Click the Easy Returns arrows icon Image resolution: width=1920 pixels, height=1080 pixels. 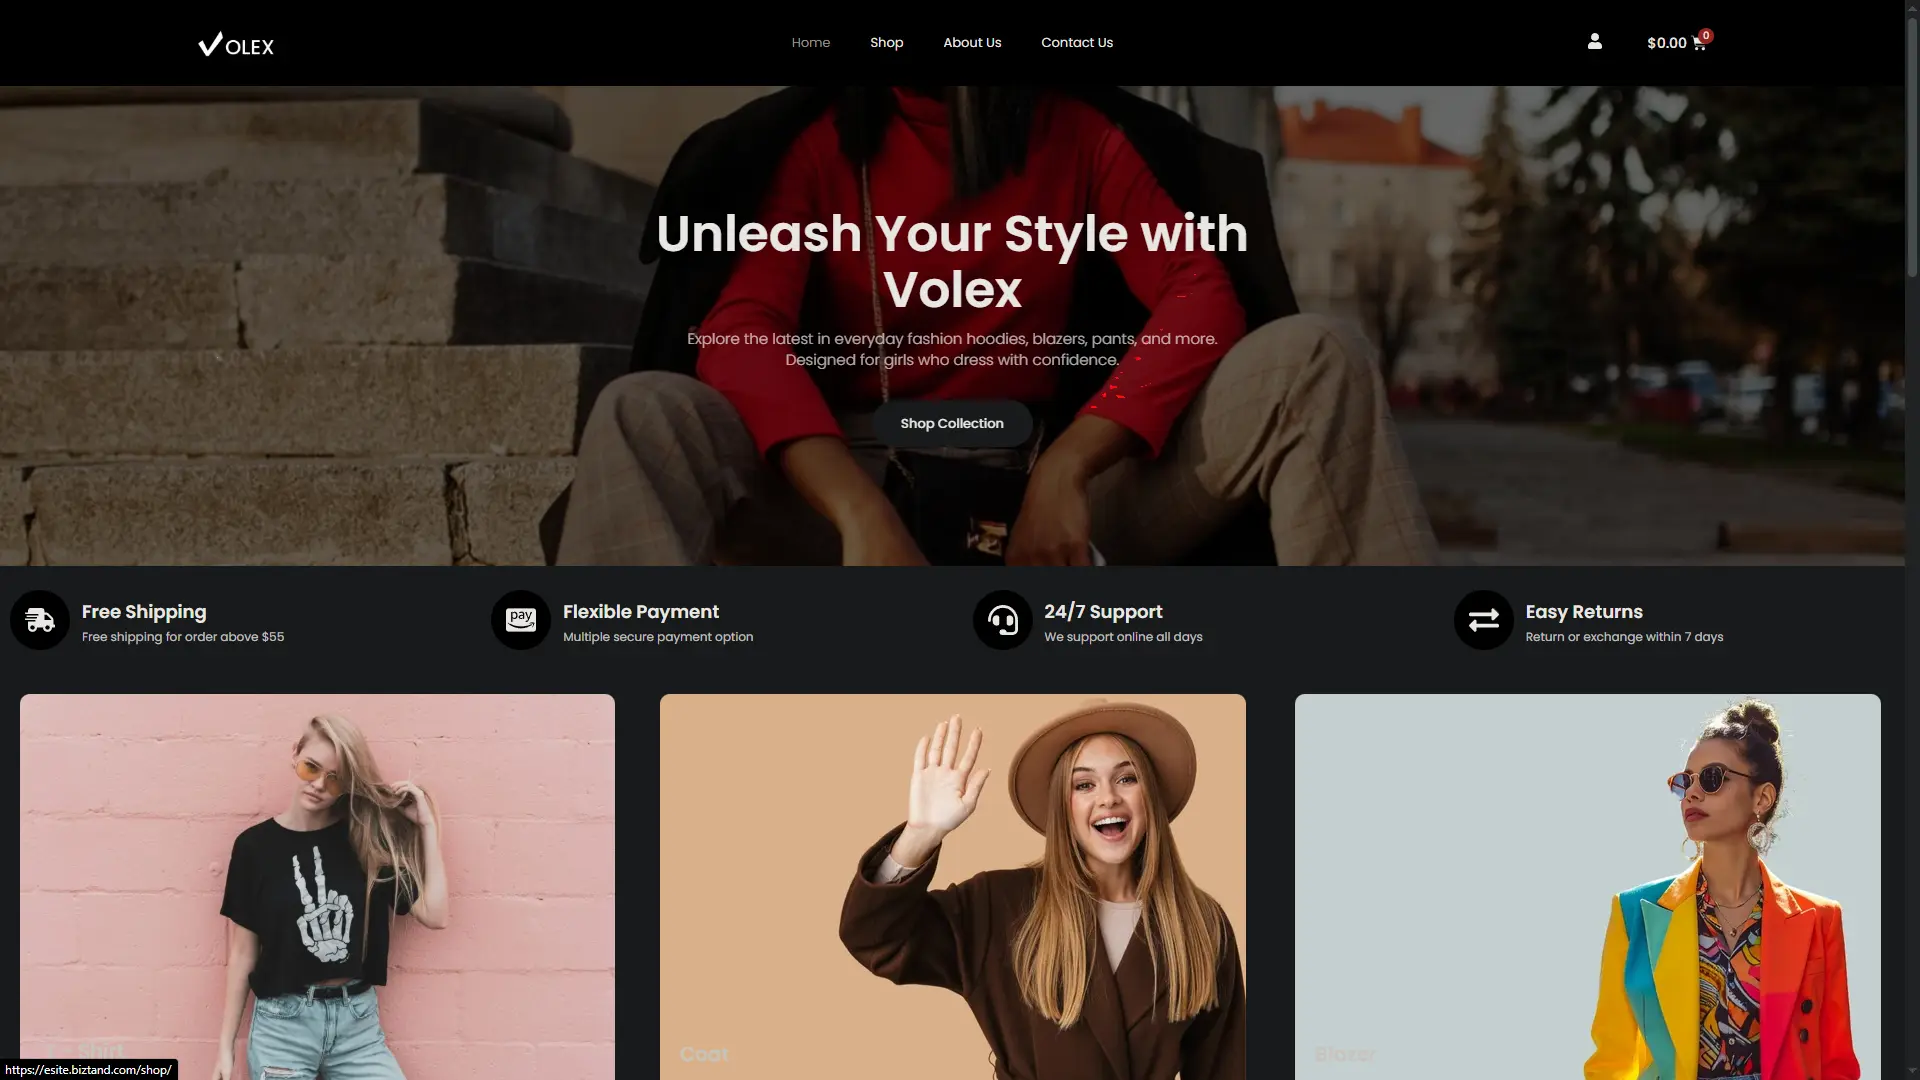coord(1484,620)
